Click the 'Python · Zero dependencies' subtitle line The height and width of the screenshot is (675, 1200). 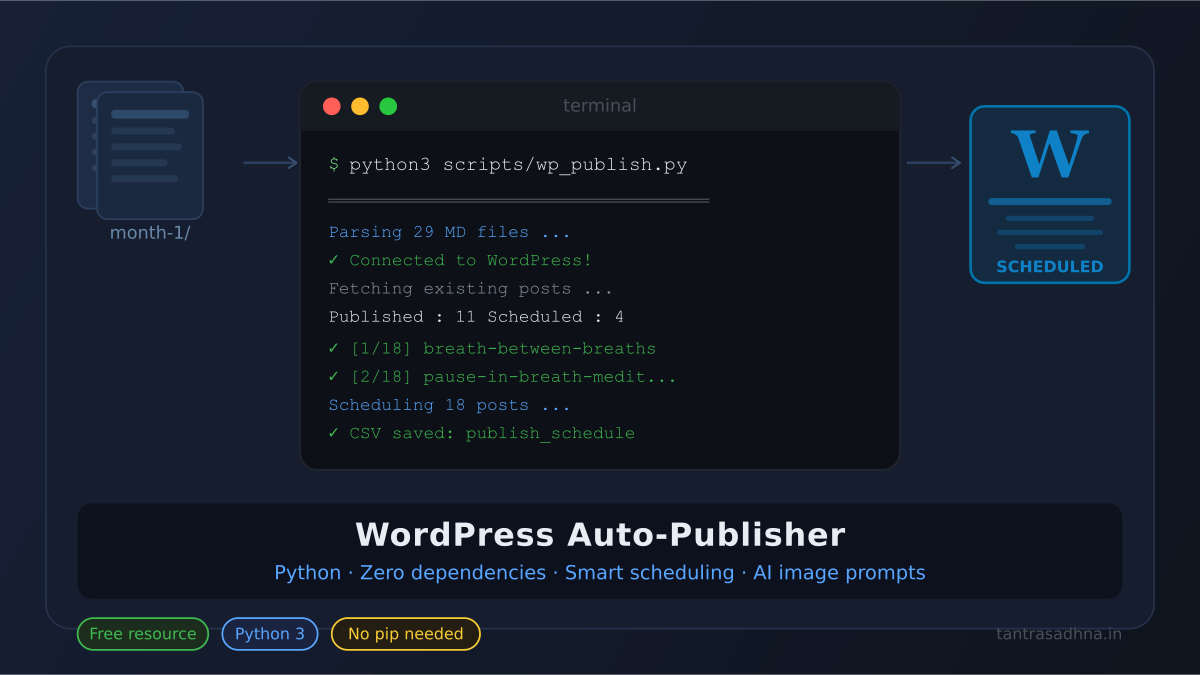click(x=600, y=573)
